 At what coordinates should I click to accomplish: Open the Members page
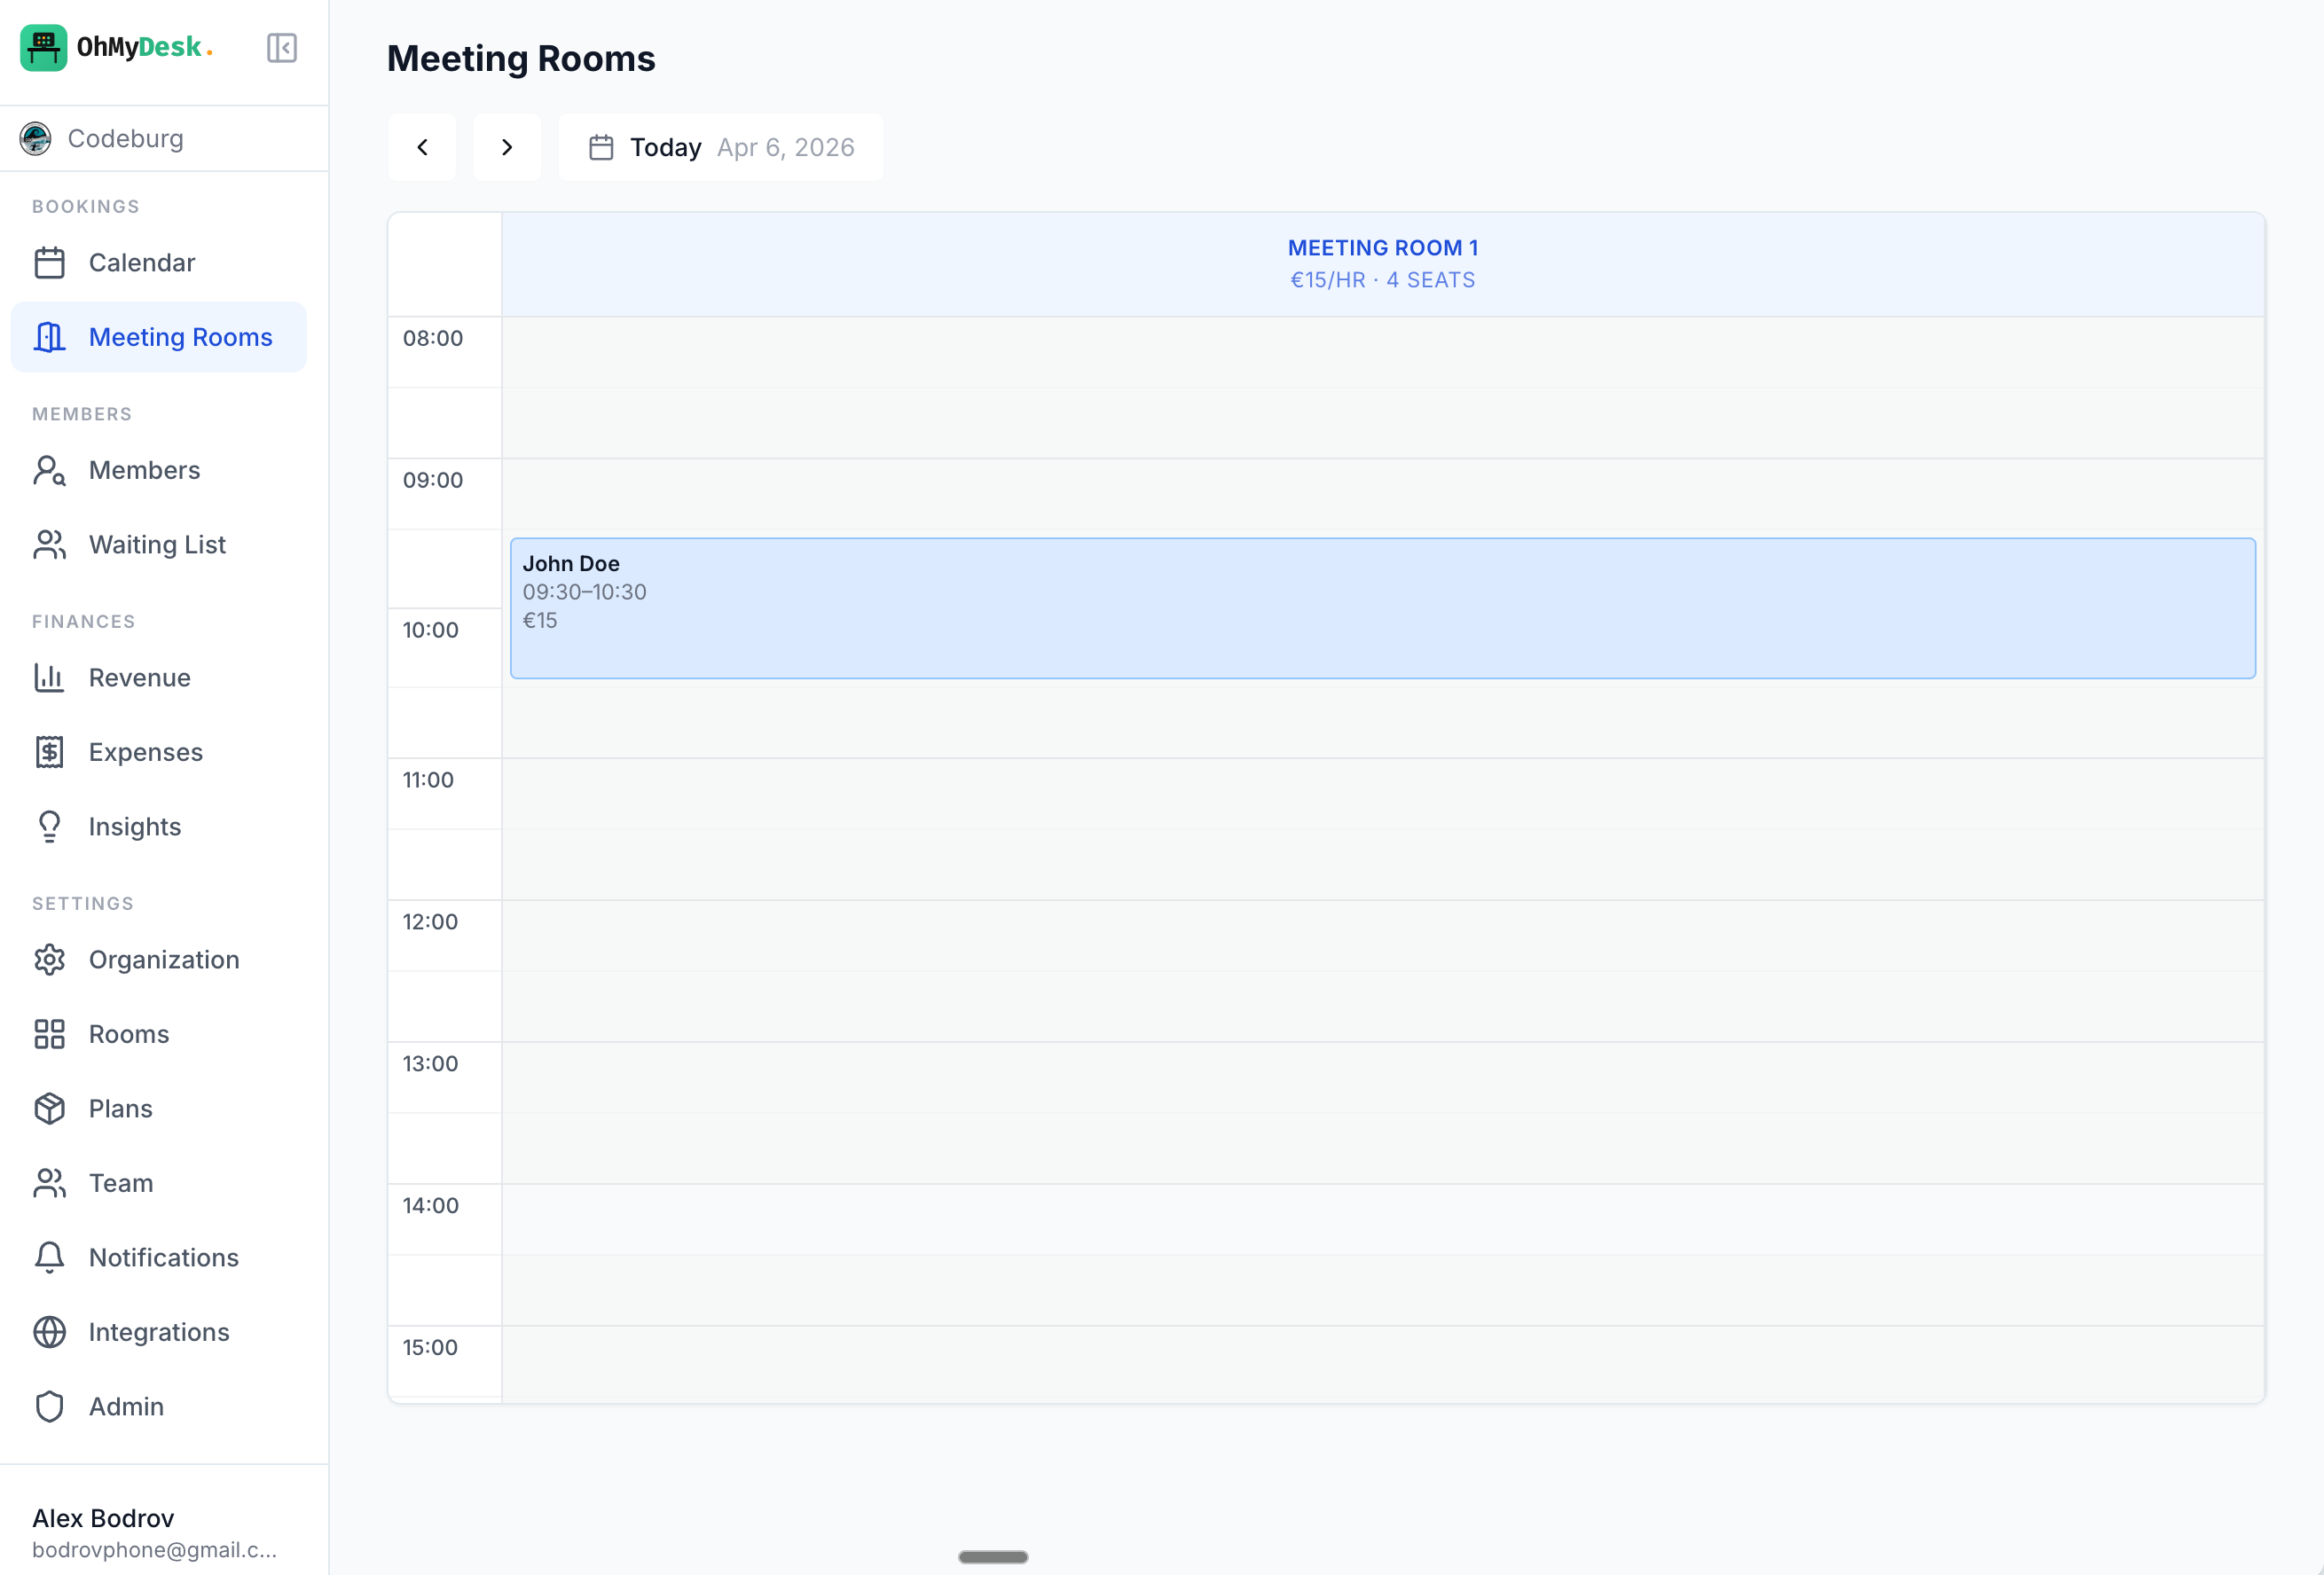(144, 470)
